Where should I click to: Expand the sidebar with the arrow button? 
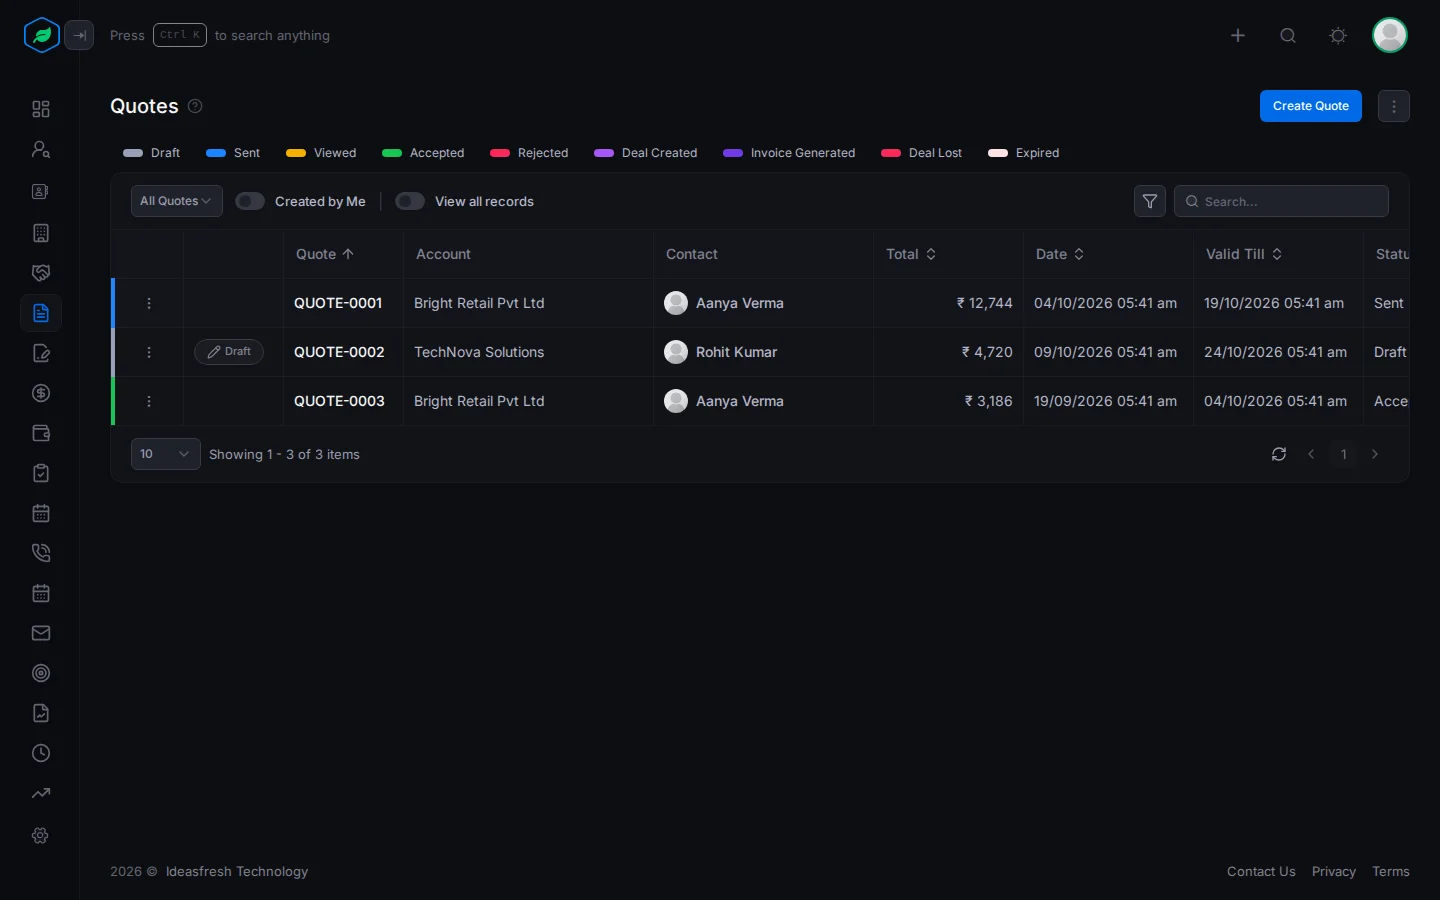pos(80,36)
